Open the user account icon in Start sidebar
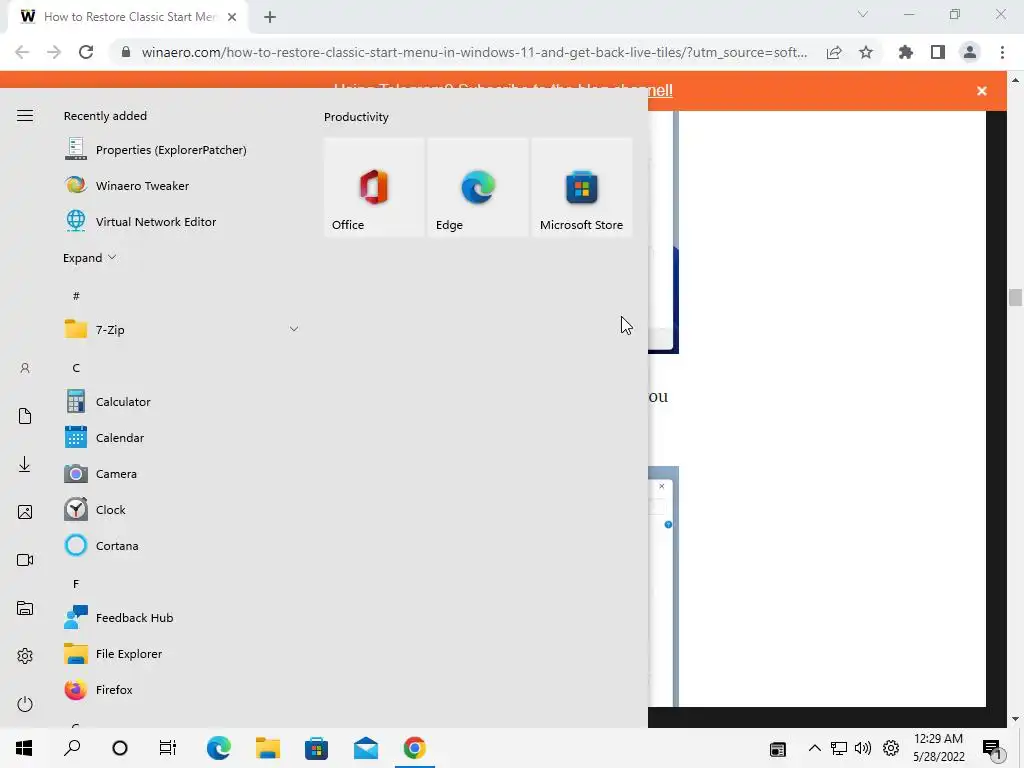Viewport: 1024px width, 768px height. [x=25, y=368]
